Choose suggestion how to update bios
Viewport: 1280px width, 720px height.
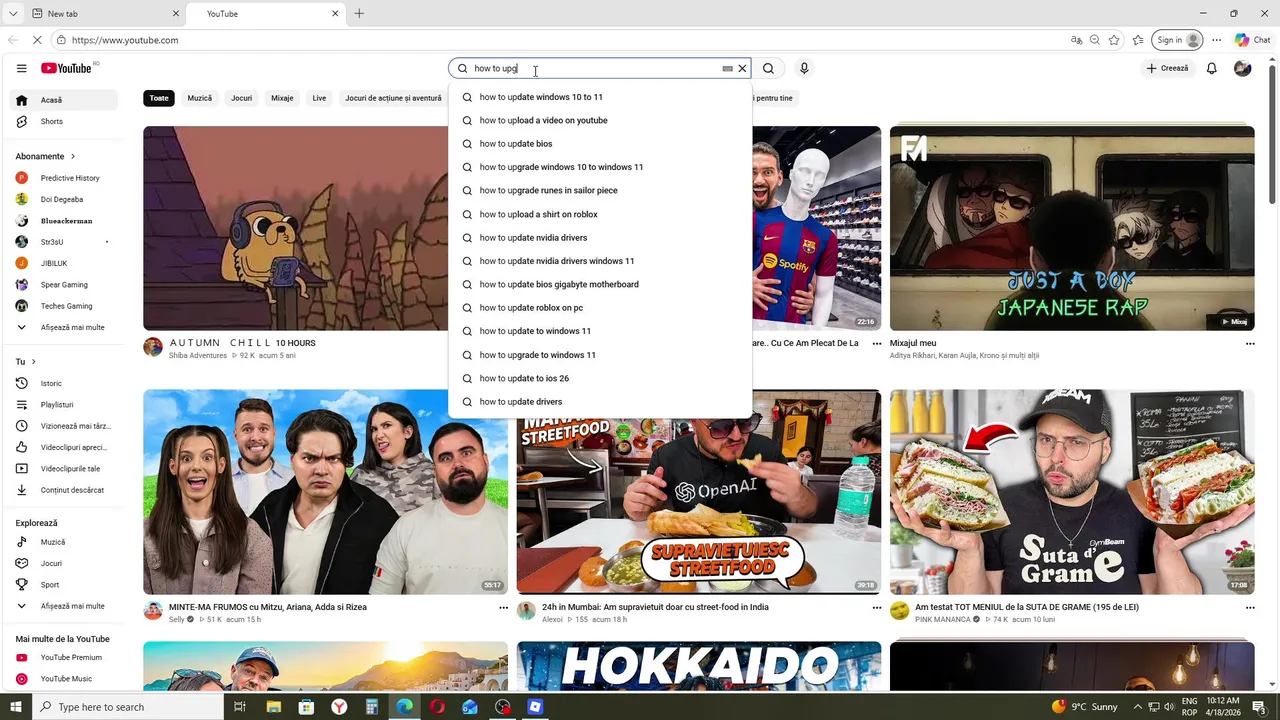(600, 144)
